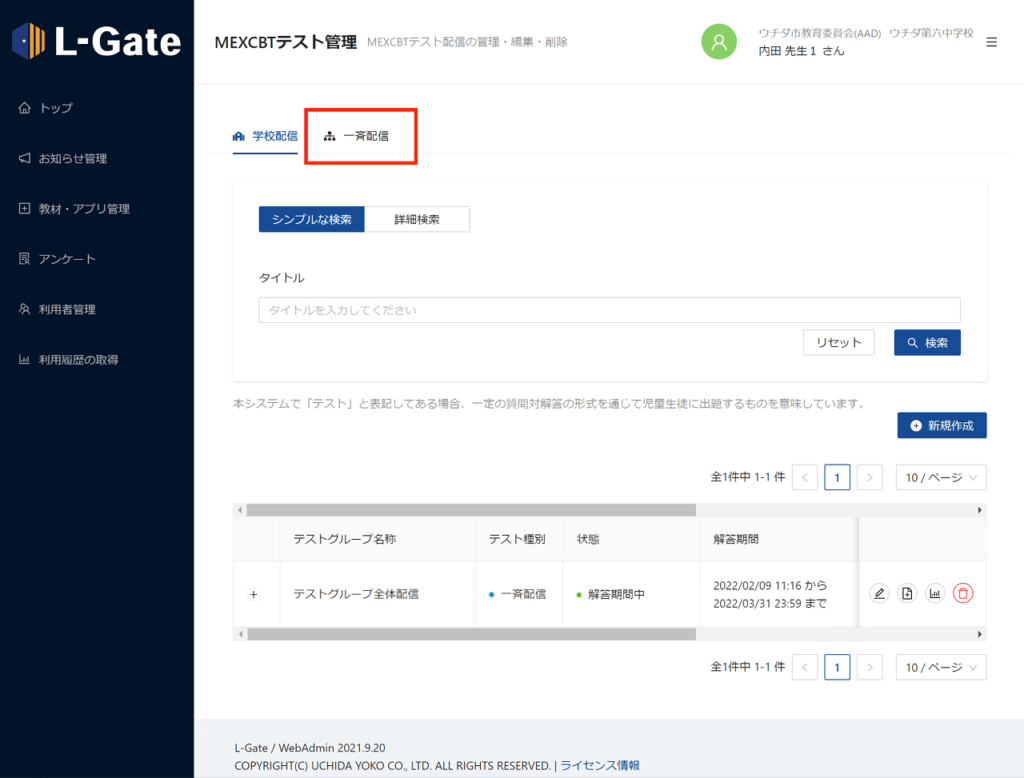Click the テスト種別 column header

click(x=517, y=539)
